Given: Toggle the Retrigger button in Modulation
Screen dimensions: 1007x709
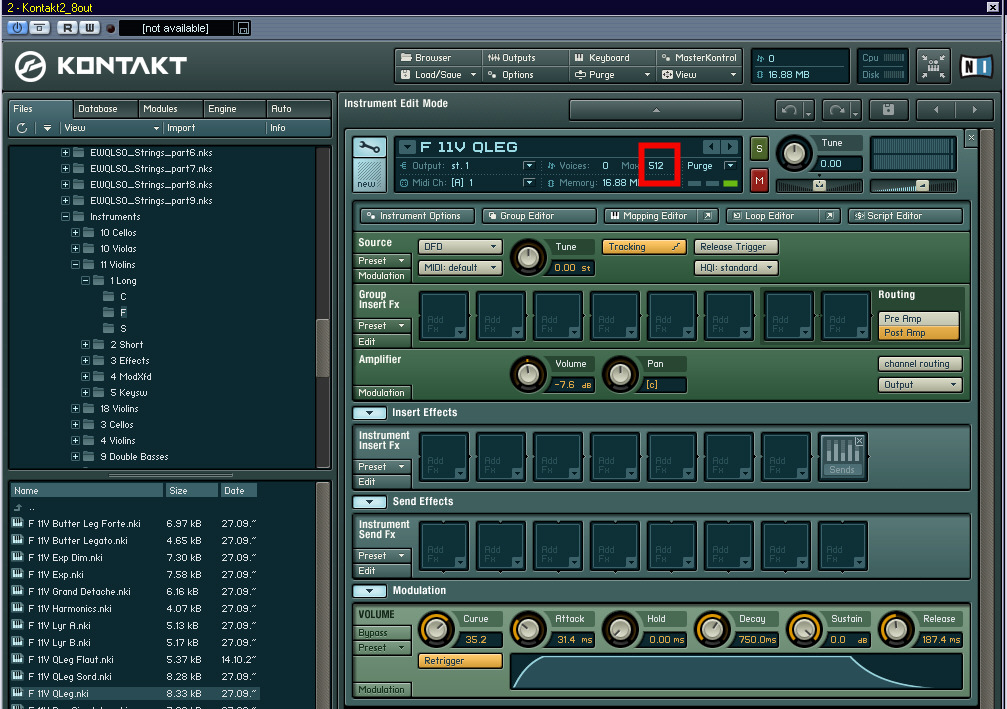Looking at the screenshot, I should click(460, 661).
